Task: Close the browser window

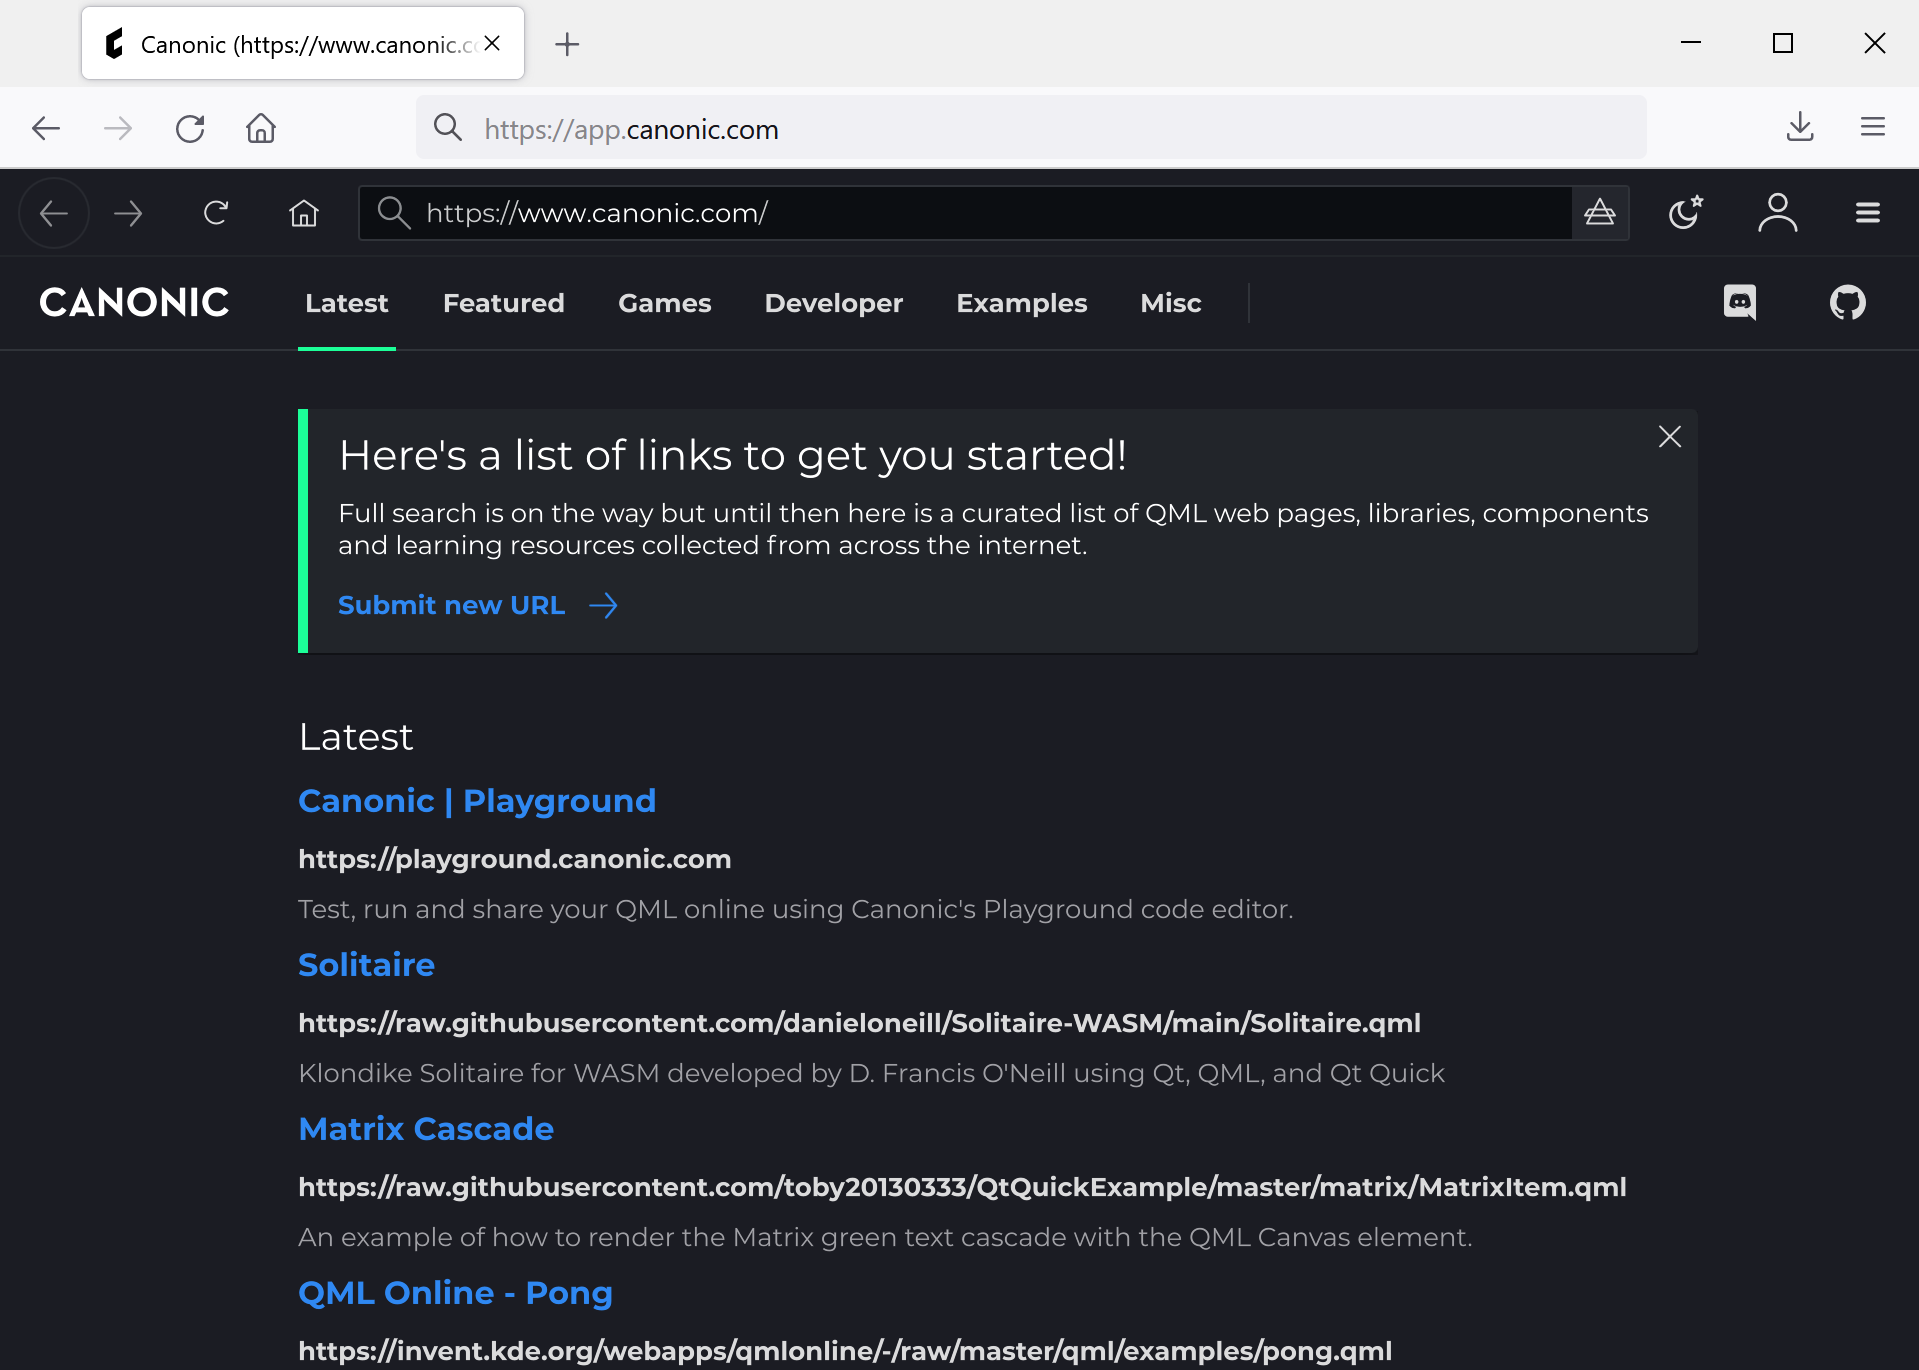Action: [x=1875, y=43]
